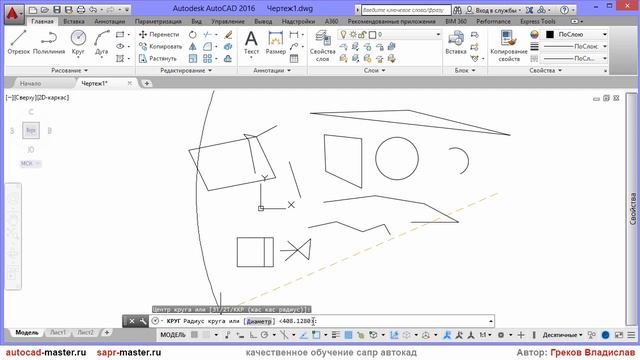Open the Управление ribbon tab
The image size is (640, 360).
tap(228, 21)
